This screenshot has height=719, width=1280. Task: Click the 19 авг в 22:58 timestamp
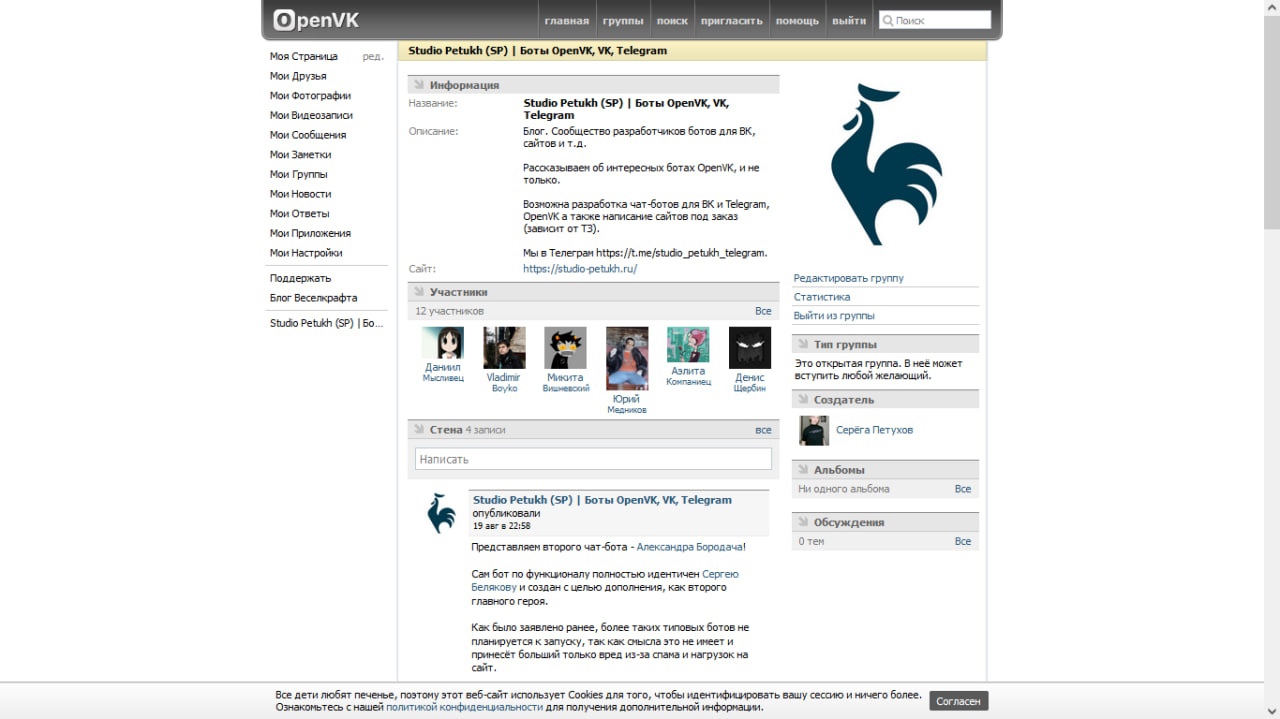coord(501,526)
